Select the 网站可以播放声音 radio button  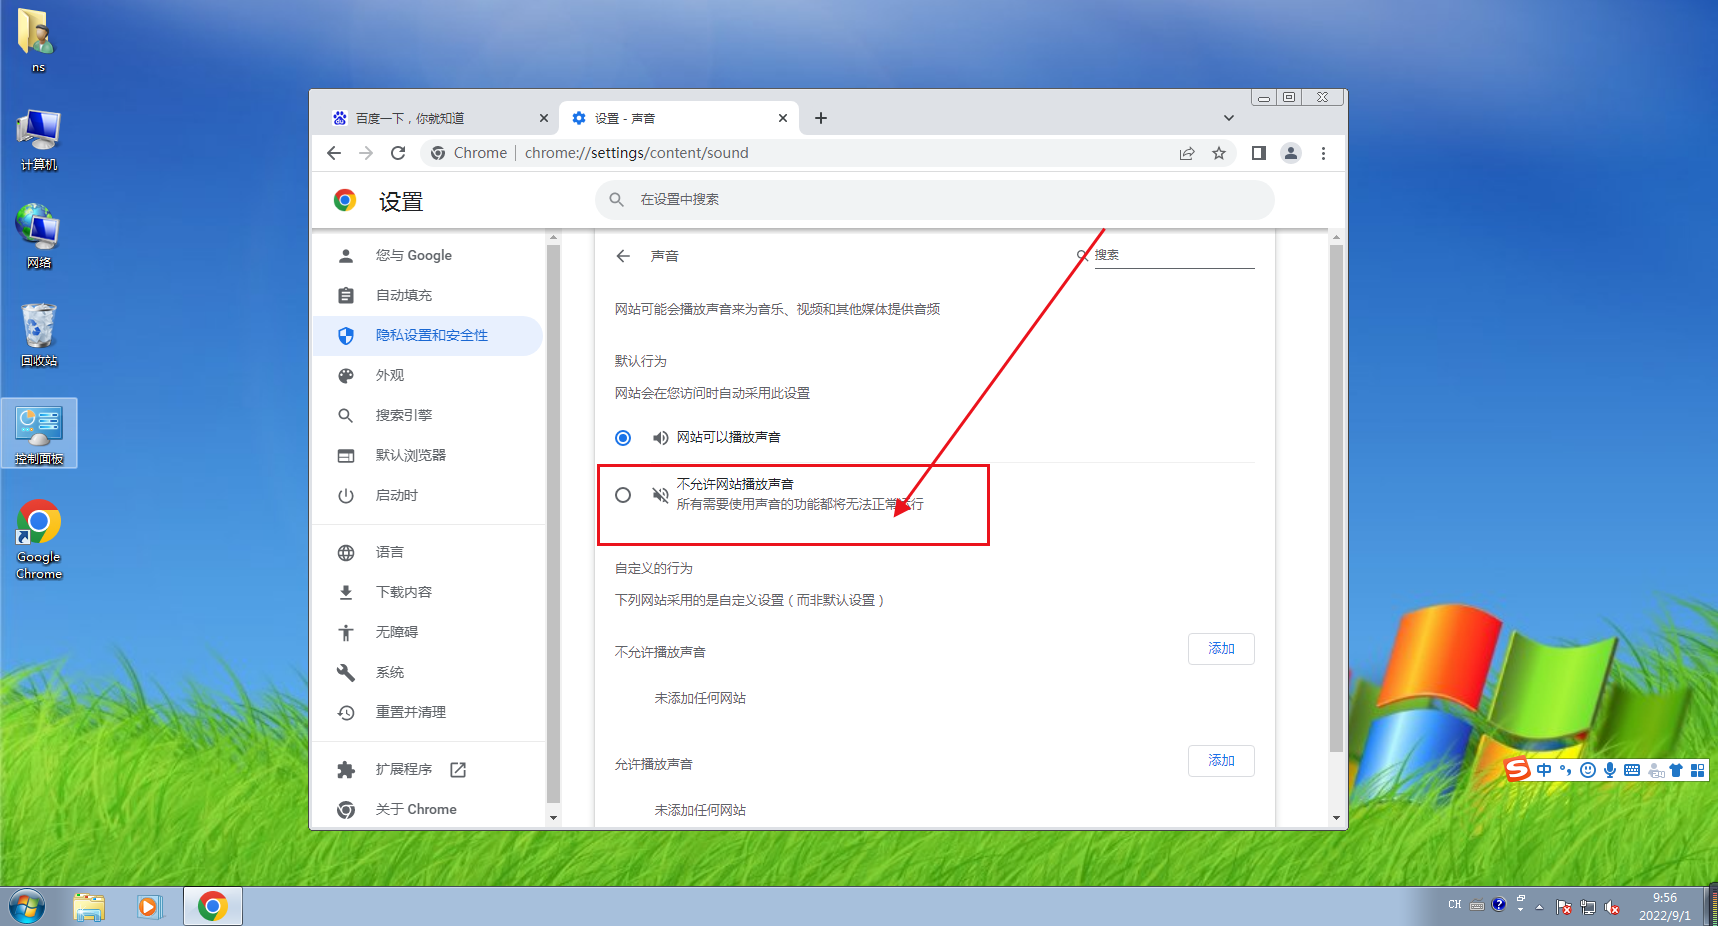click(x=623, y=437)
